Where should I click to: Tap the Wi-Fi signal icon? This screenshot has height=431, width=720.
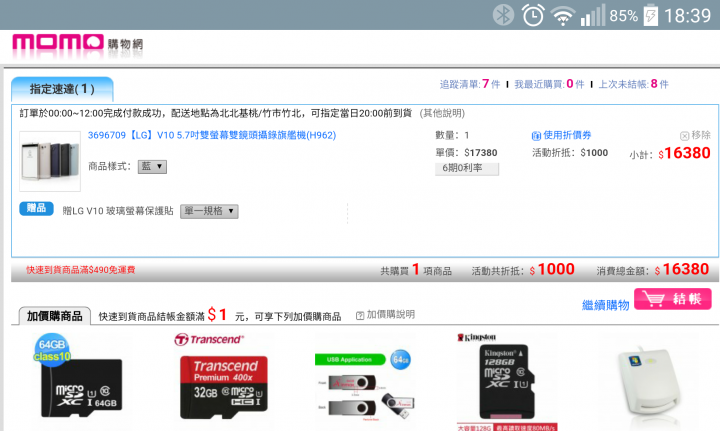(562, 16)
